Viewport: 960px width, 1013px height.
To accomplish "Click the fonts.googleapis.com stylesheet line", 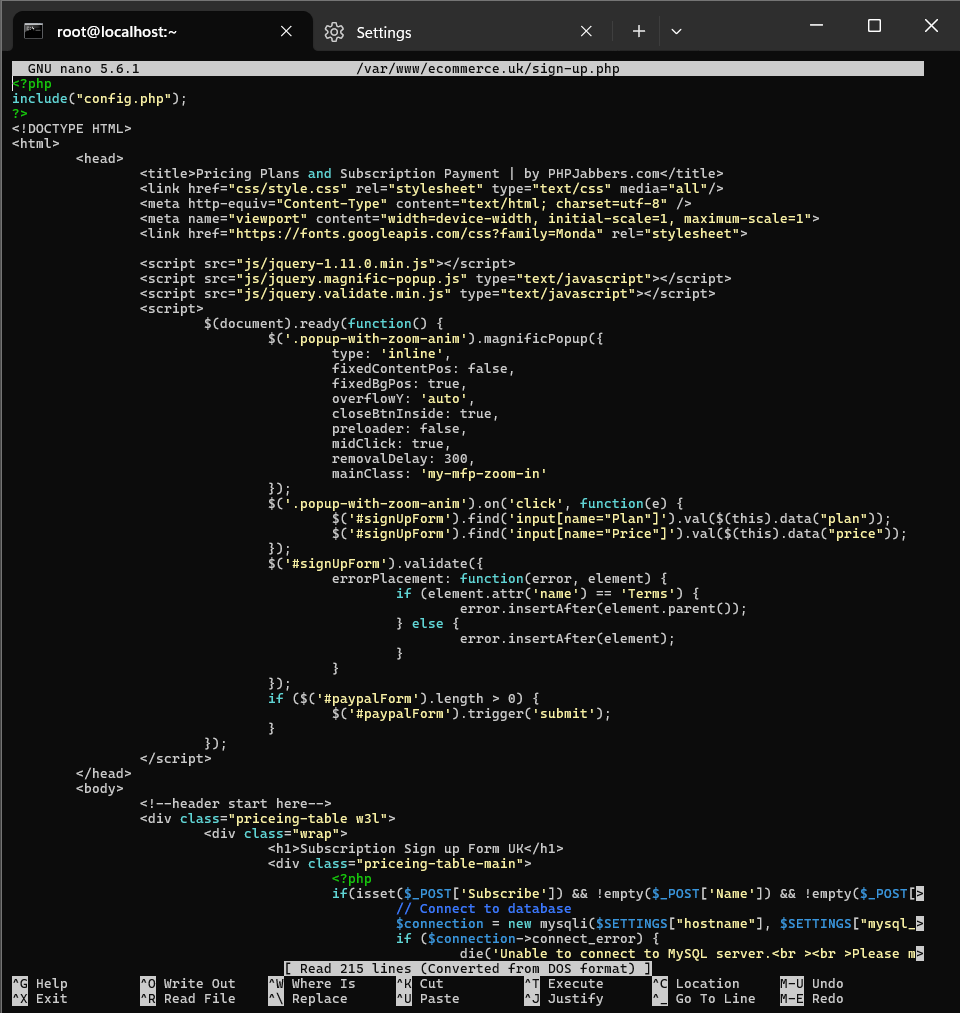I will (443, 233).
